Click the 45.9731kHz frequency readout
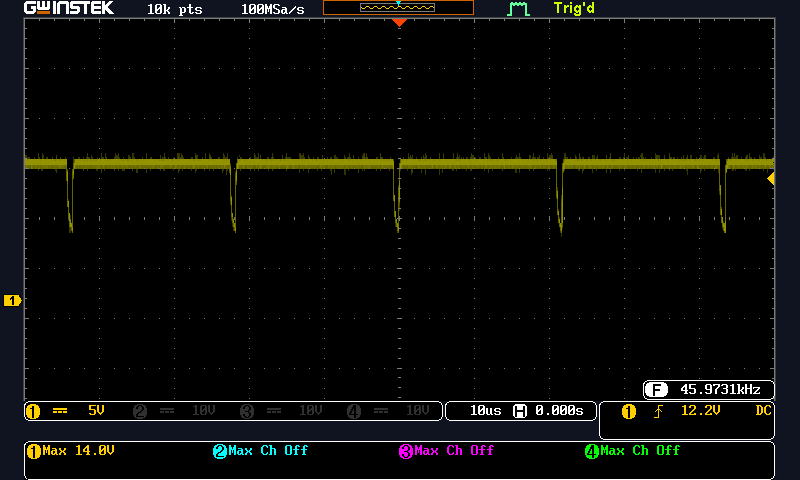Screen dimensions: 800x480 point(720,389)
